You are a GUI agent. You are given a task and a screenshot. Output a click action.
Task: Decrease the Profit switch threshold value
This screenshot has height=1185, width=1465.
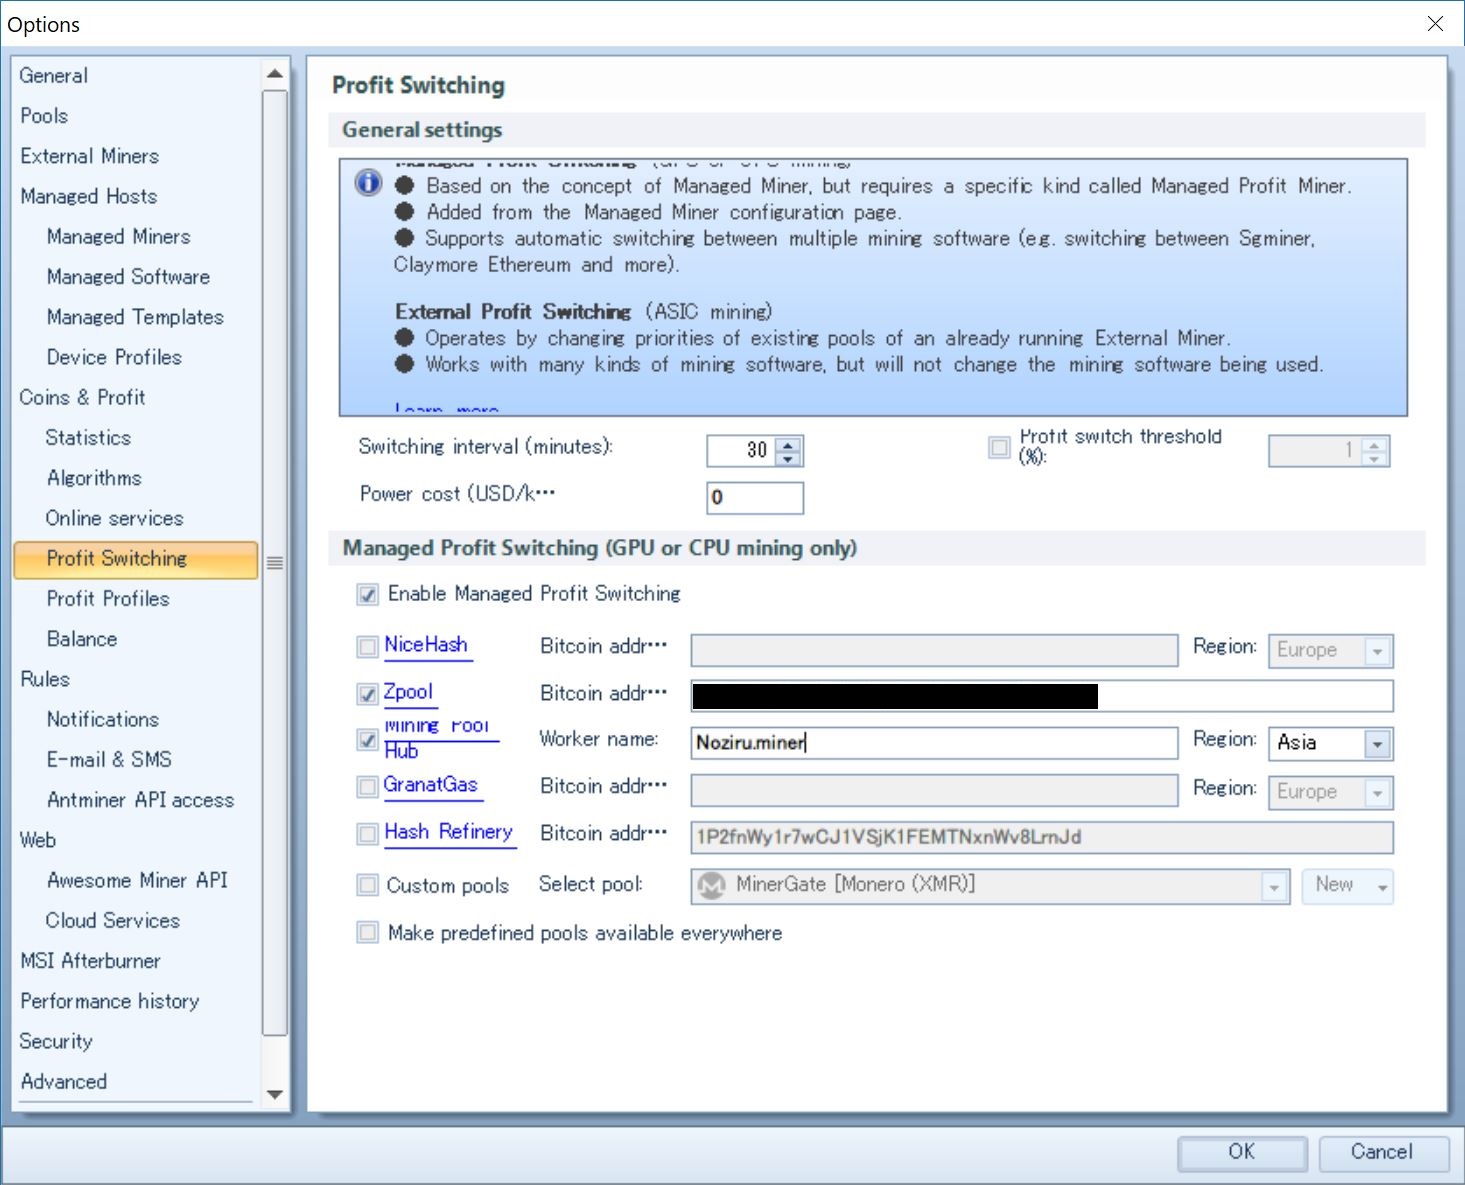(x=1374, y=458)
